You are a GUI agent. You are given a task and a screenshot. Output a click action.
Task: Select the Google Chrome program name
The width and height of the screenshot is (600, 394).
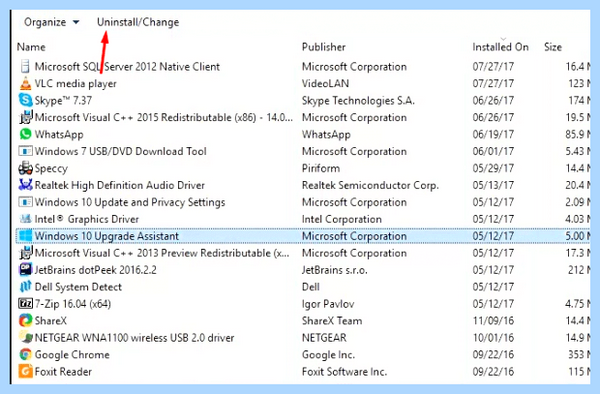click(x=72, y=355)
